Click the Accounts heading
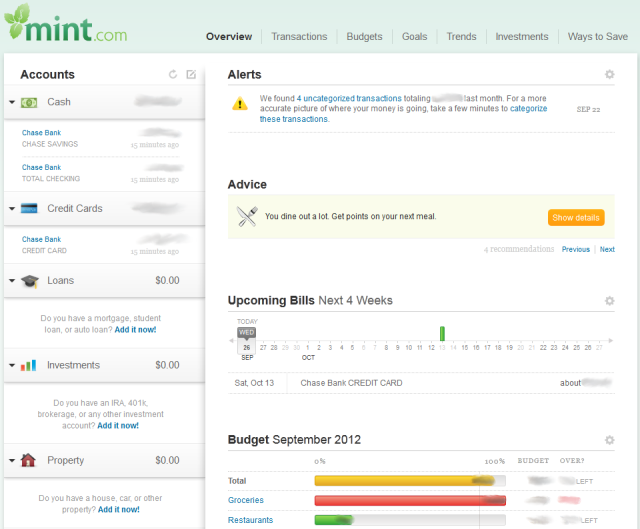Image resolution: width=640 pixels, height=529 pixels. point(47,74)
